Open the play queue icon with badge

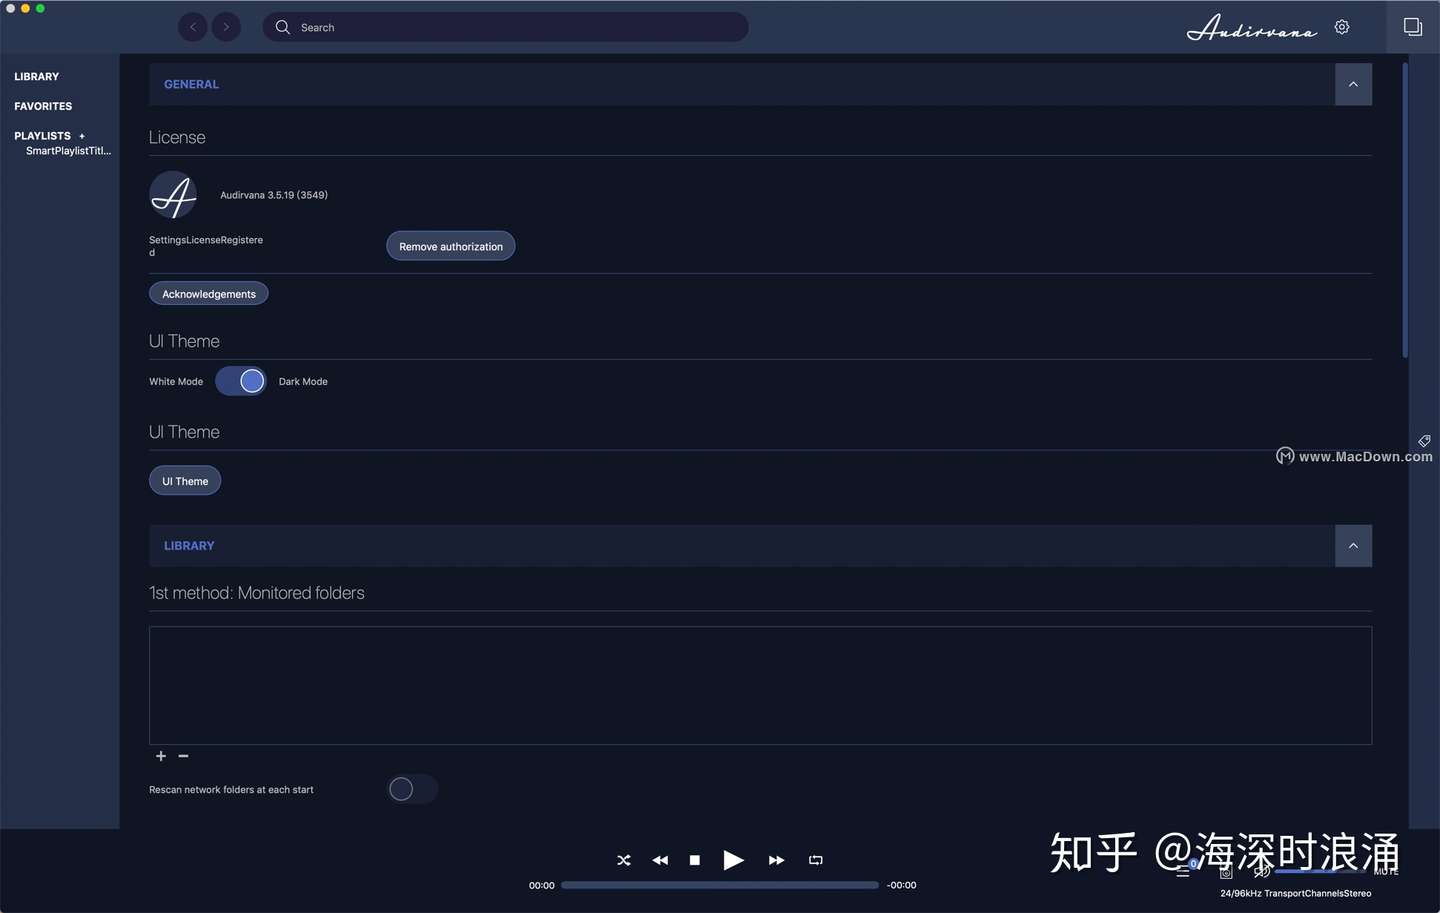click(x=1185, y=870)
